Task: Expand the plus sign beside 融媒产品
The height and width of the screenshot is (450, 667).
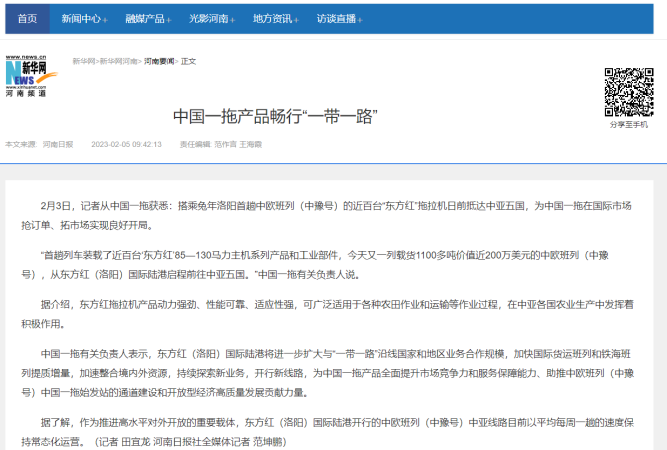Action: 169,20
